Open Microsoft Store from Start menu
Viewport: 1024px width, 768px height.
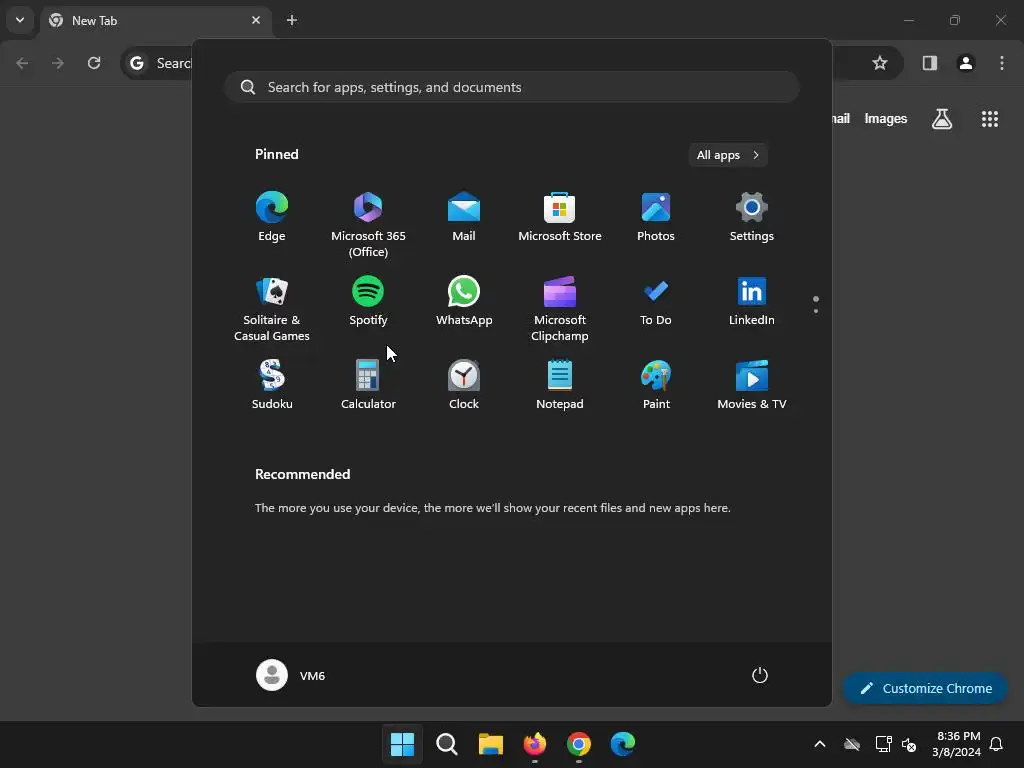(560, 217)
